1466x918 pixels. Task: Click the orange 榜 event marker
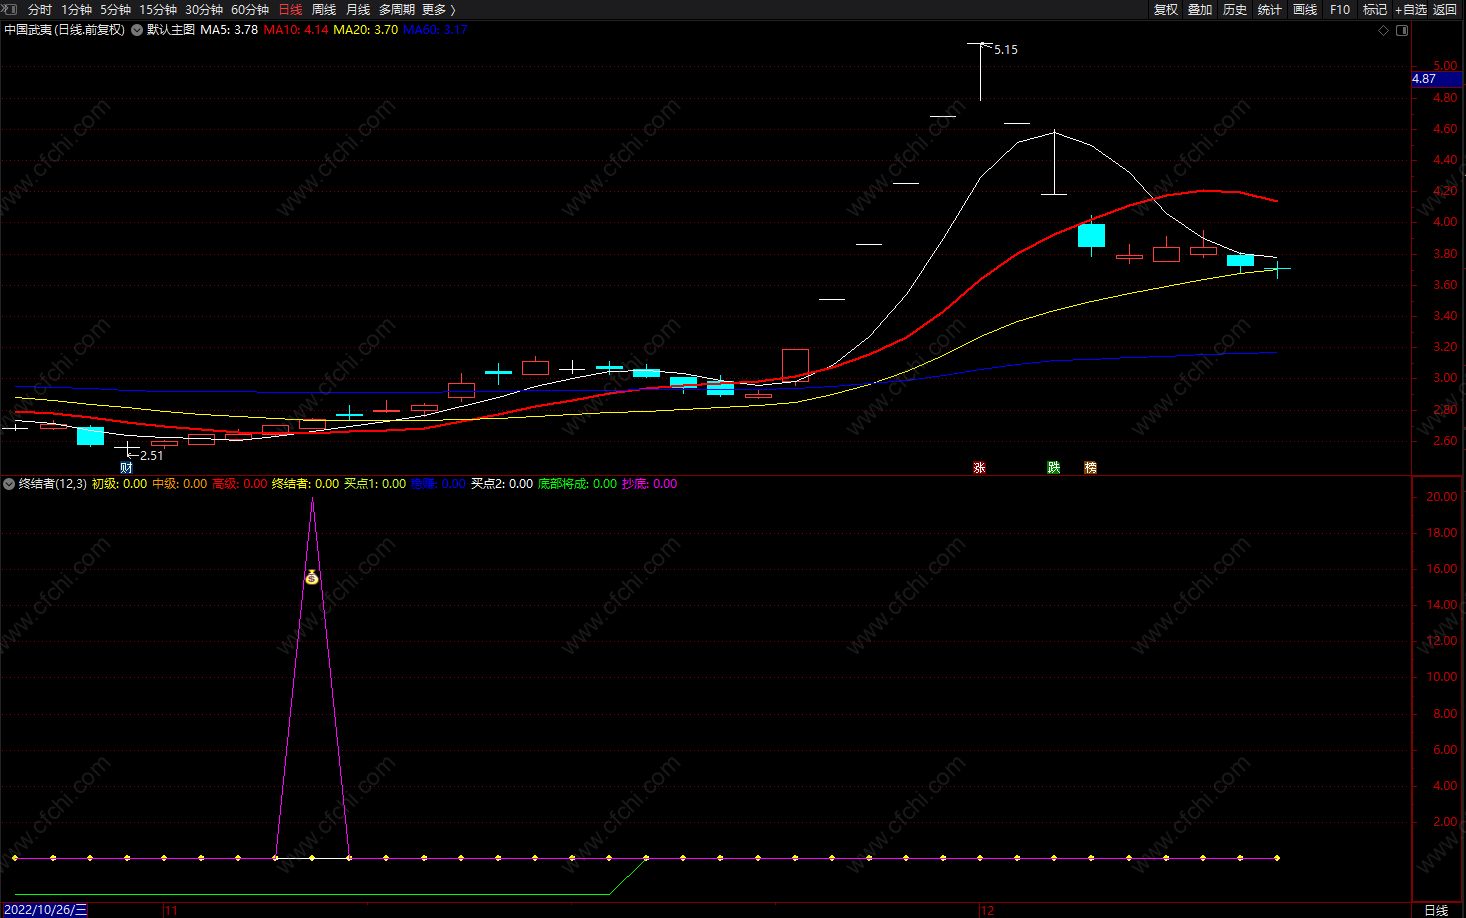pos(1090,468)
